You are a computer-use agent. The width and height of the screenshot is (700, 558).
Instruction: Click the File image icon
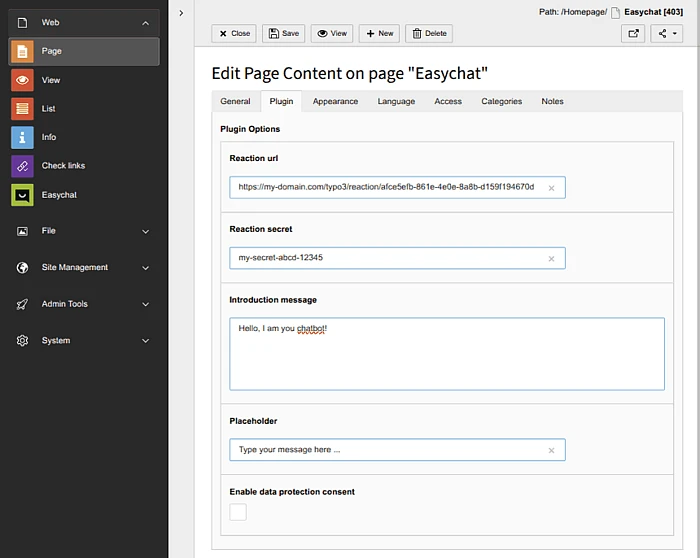22,231
